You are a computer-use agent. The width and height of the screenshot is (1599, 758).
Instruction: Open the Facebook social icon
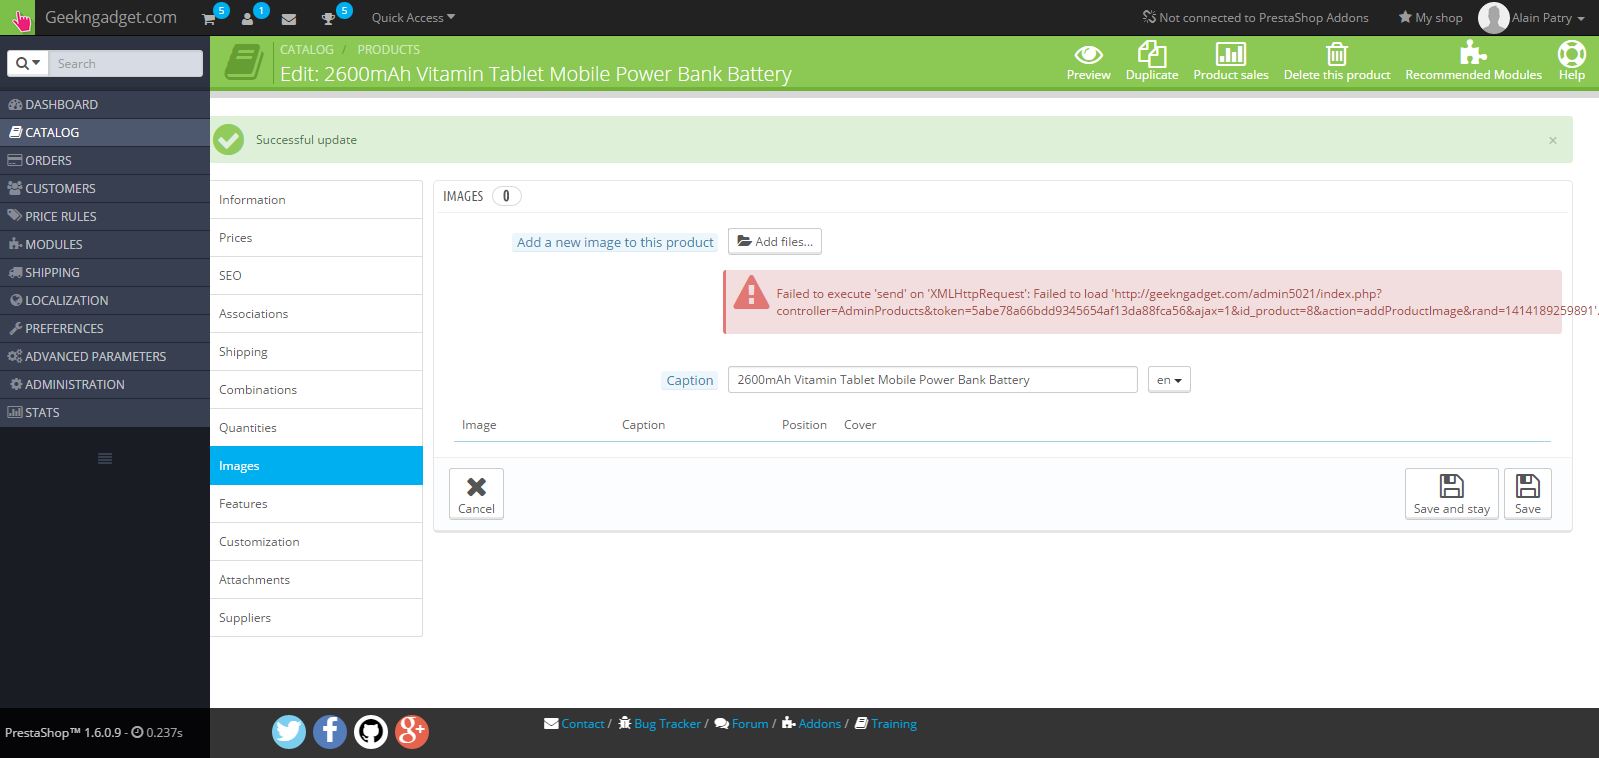[x=330, y=732]
